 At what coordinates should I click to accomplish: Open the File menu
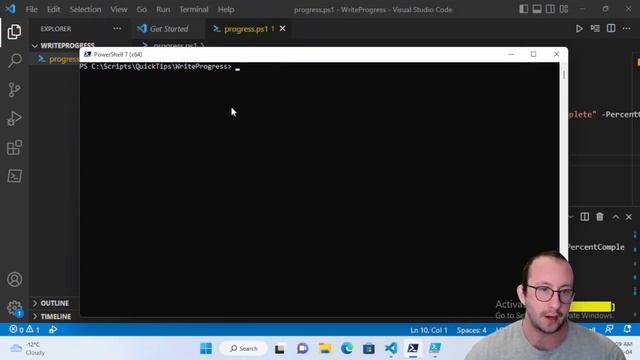31,9
